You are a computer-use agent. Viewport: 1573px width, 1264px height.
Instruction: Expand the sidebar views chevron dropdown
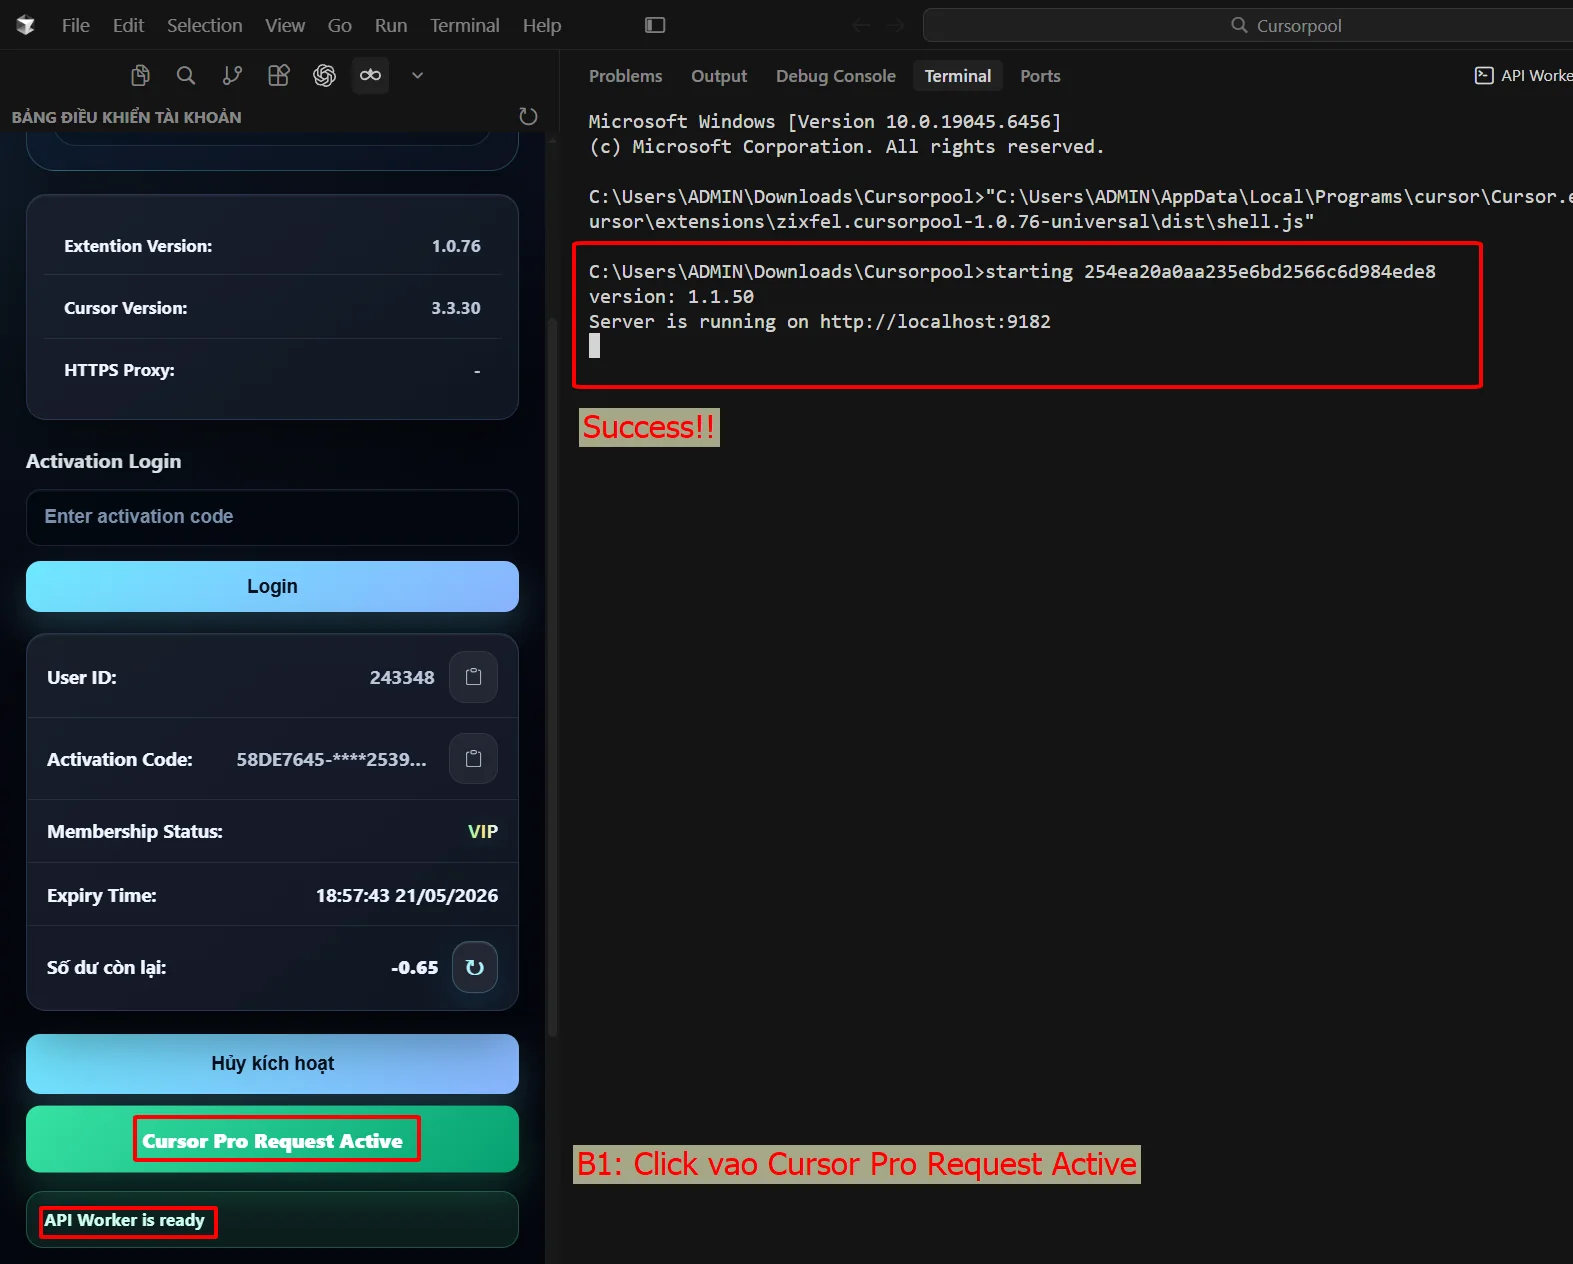point(418,75)
